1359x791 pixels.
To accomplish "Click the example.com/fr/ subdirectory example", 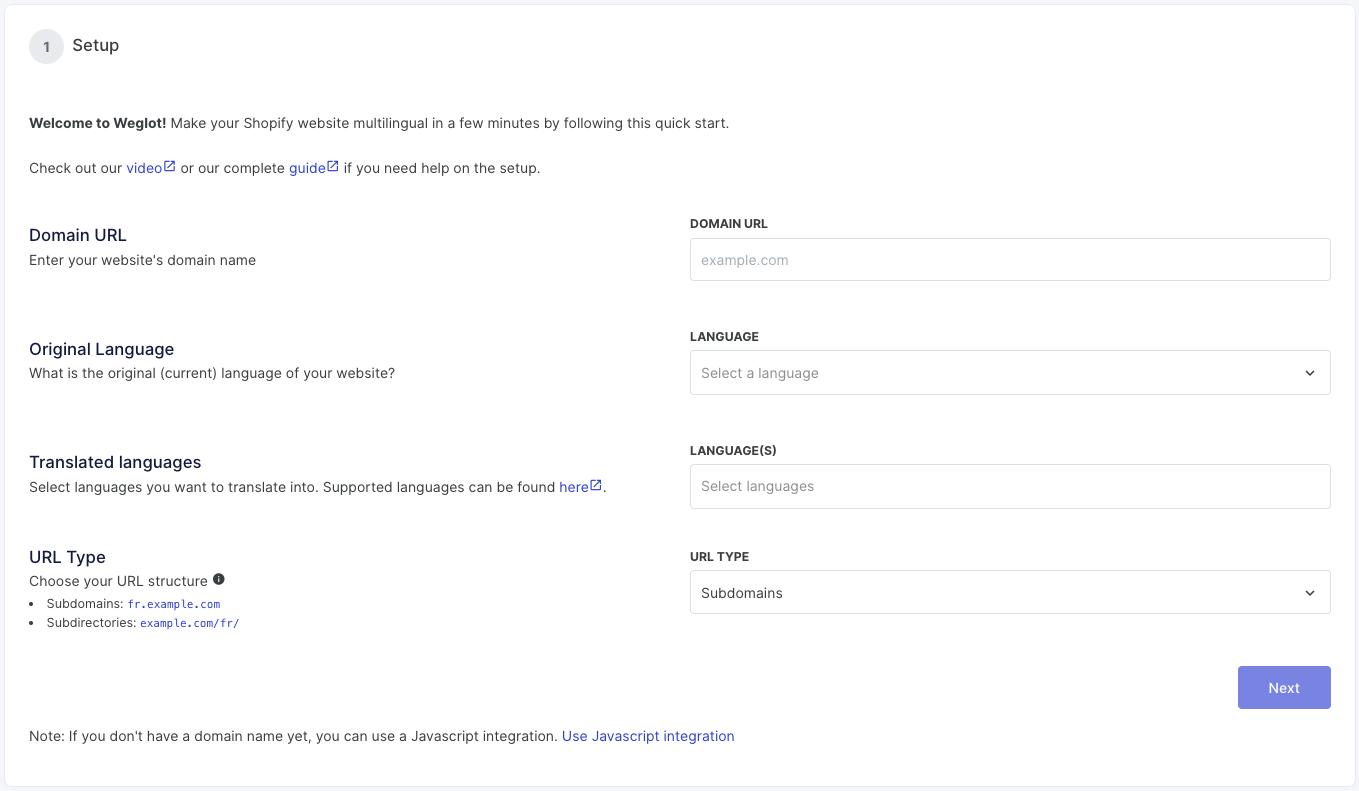I will (x=189, y=623).
